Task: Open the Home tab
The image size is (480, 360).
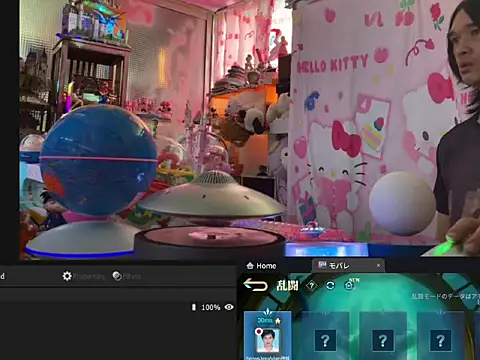Action: click(261, 266)
